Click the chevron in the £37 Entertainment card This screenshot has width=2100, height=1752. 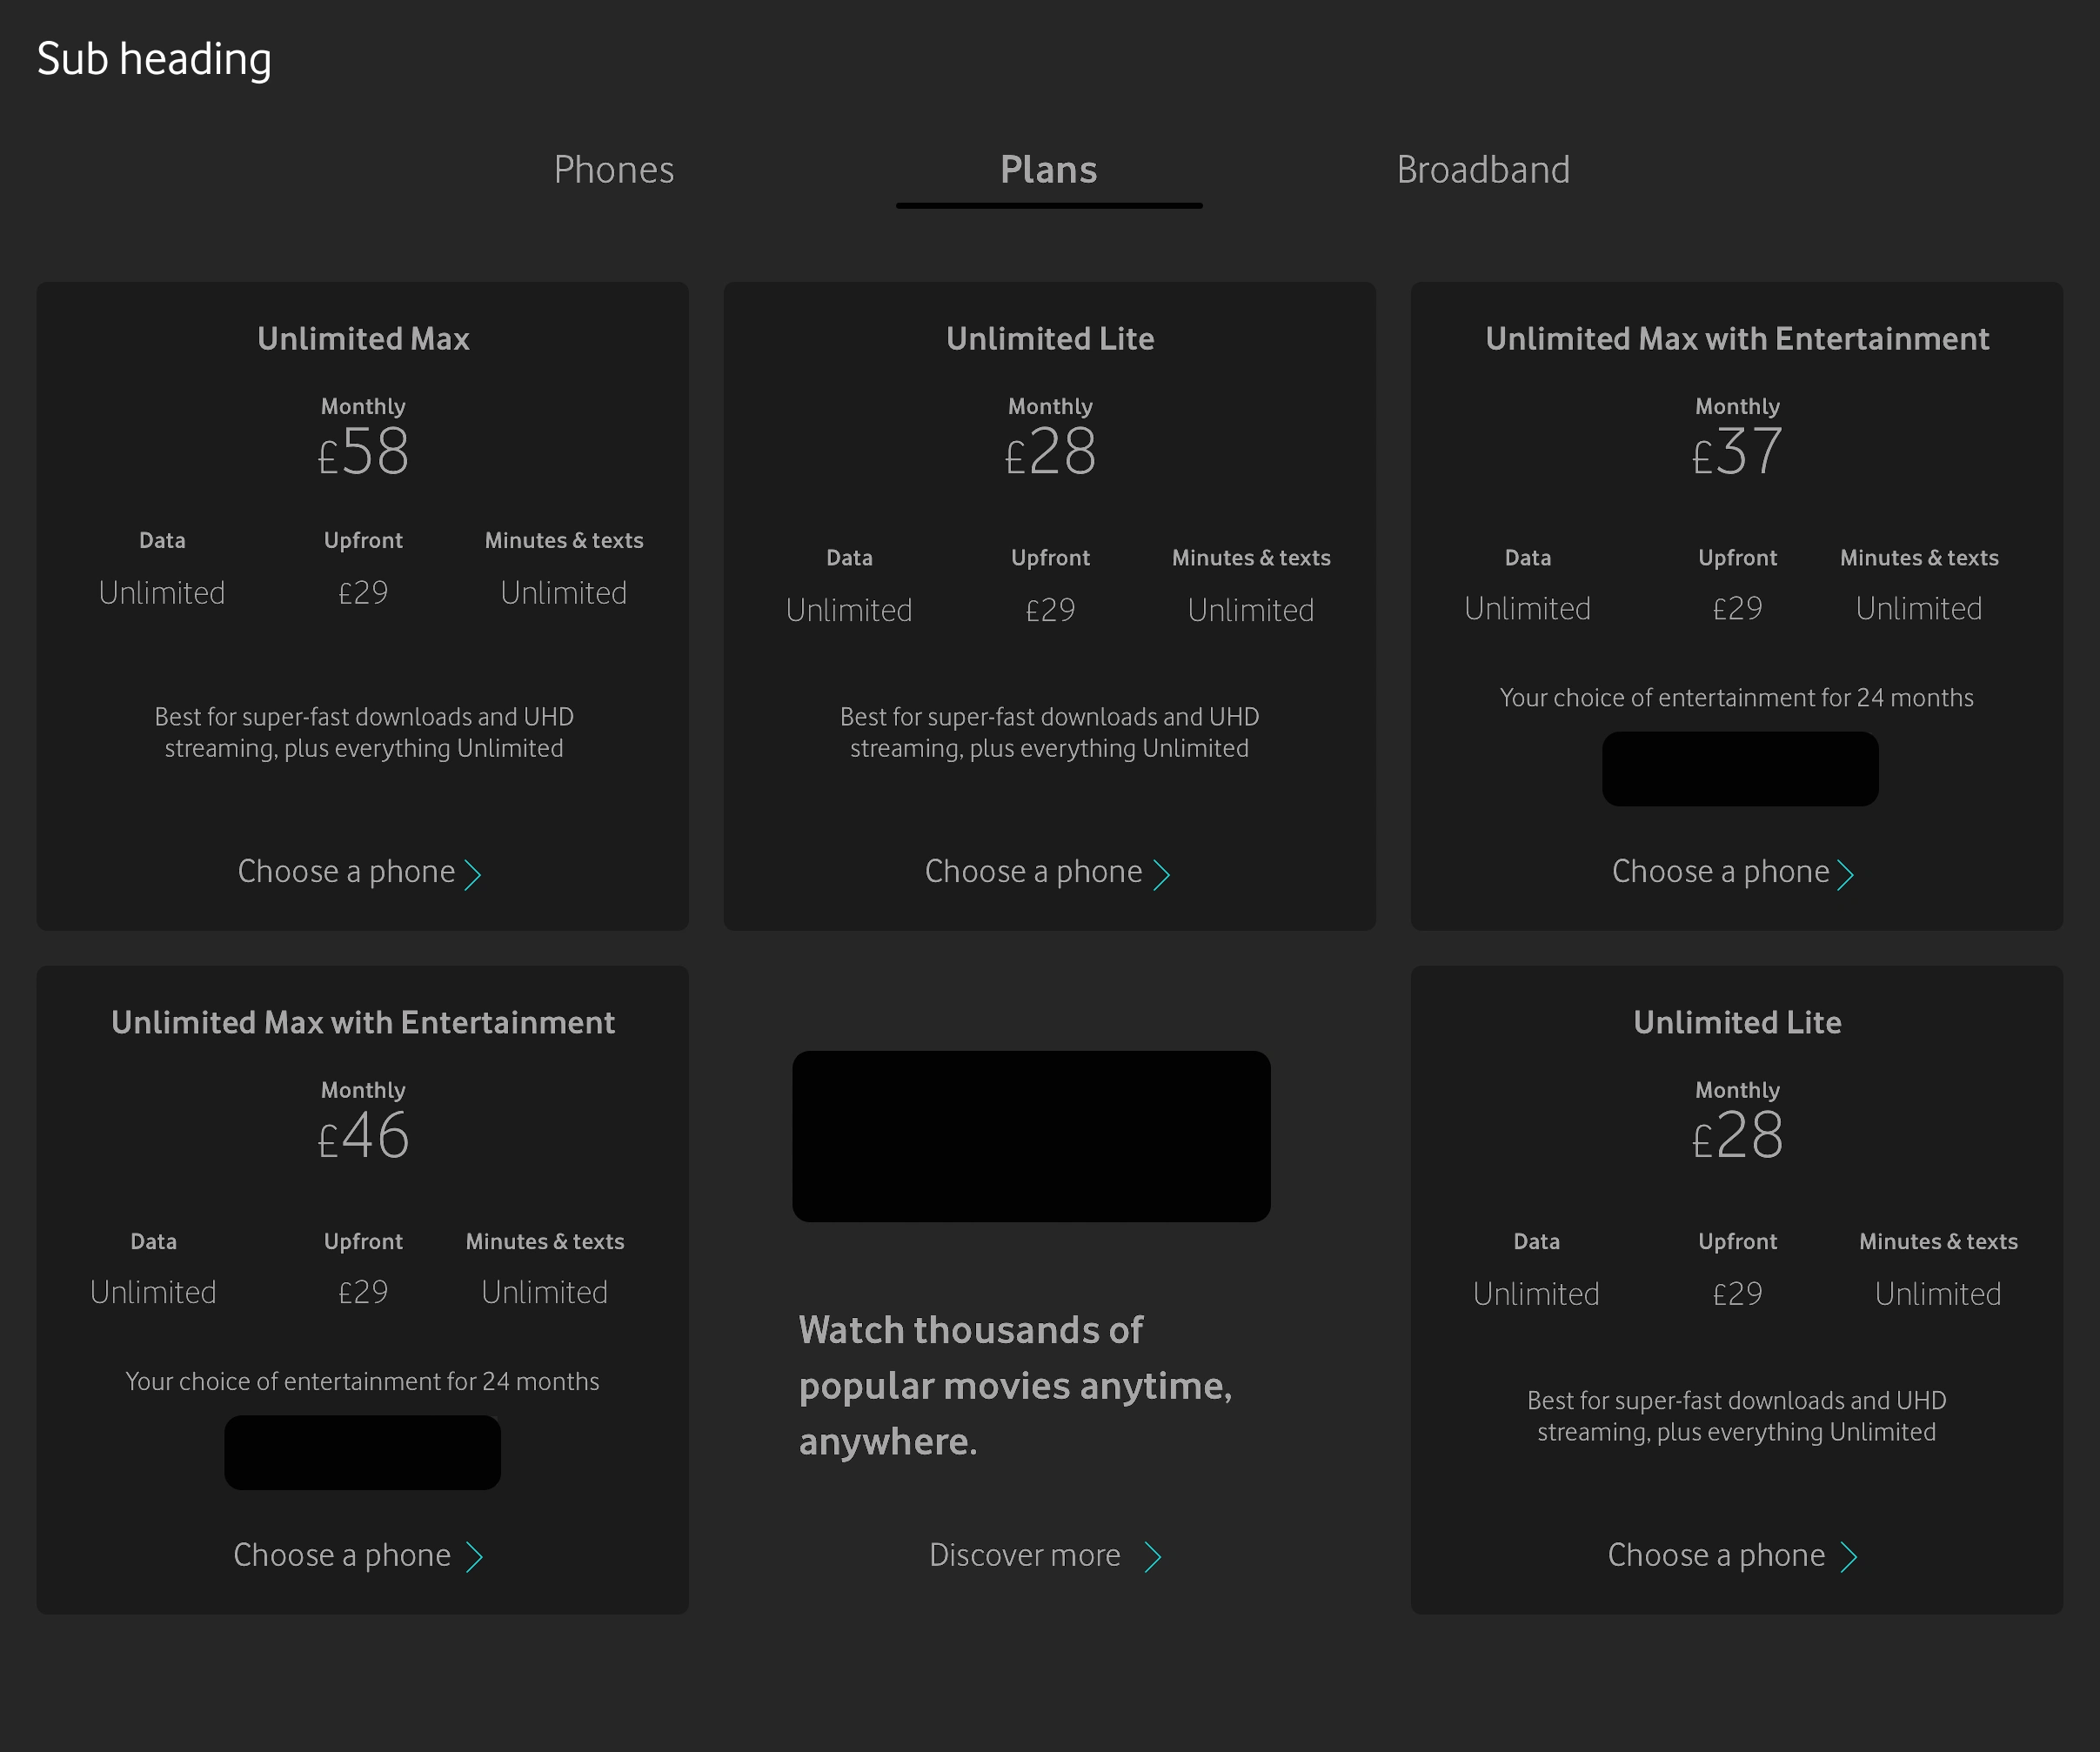pyautogui.click(x=1846, y=874)
